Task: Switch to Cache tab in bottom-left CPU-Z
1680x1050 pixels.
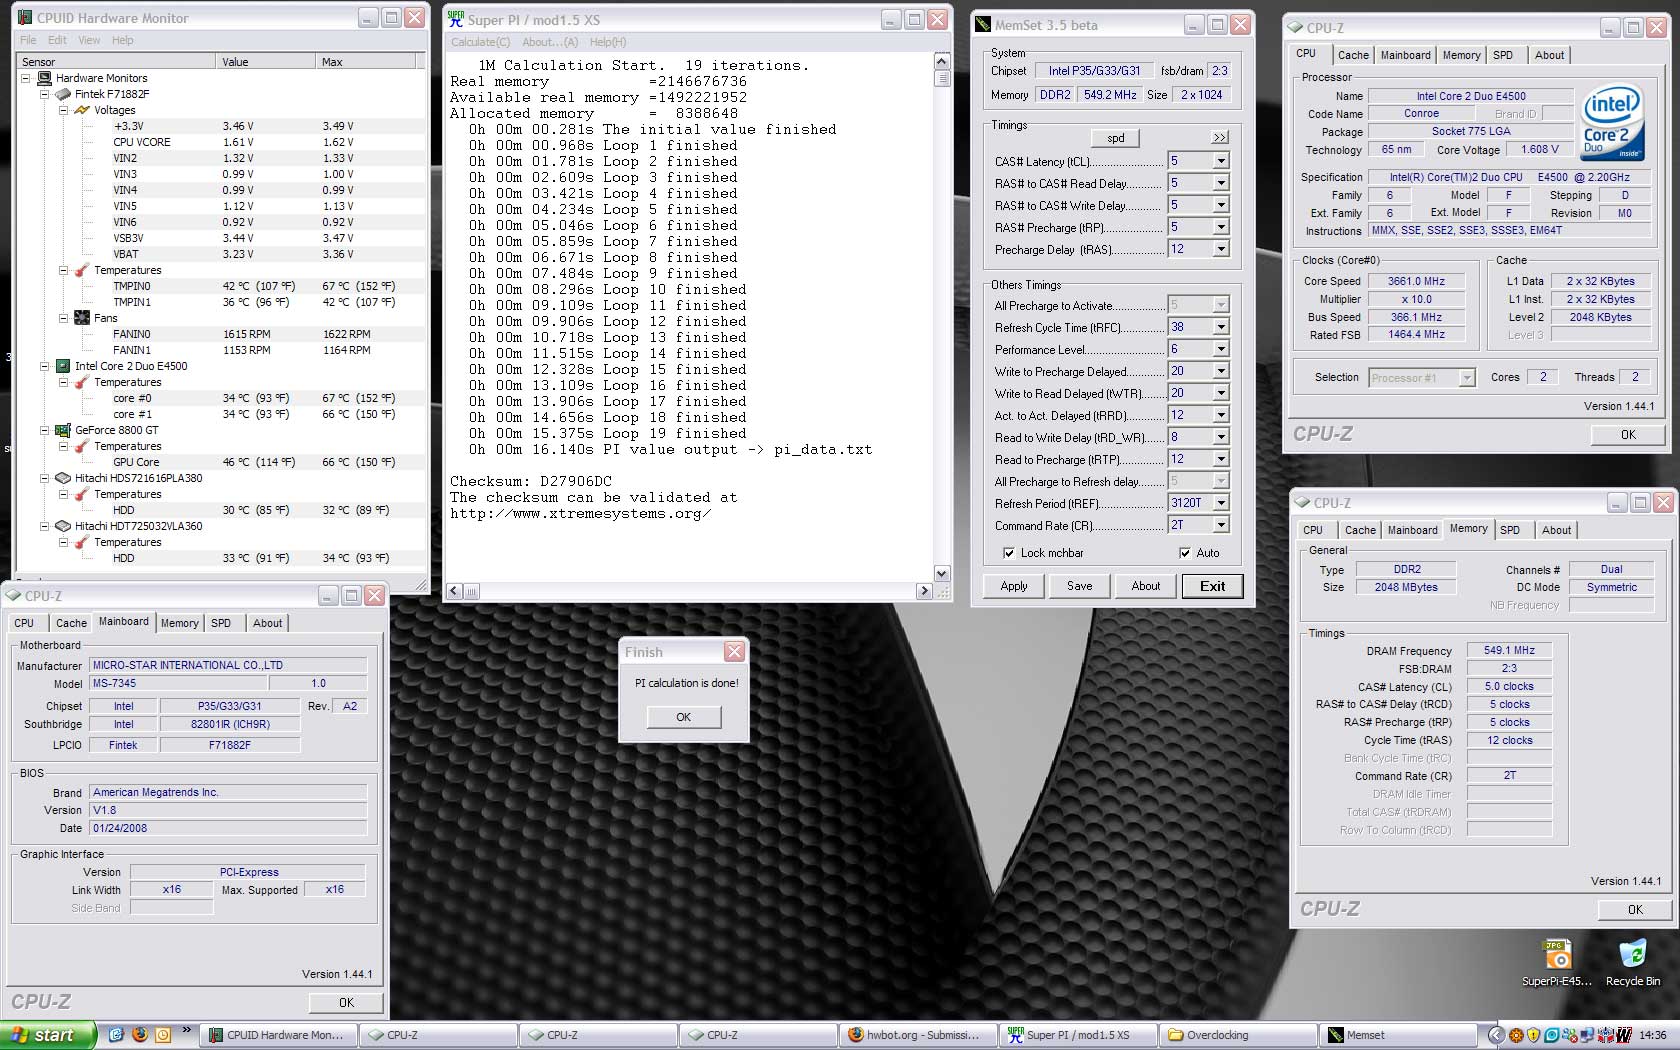Action: tap(71, 623)
